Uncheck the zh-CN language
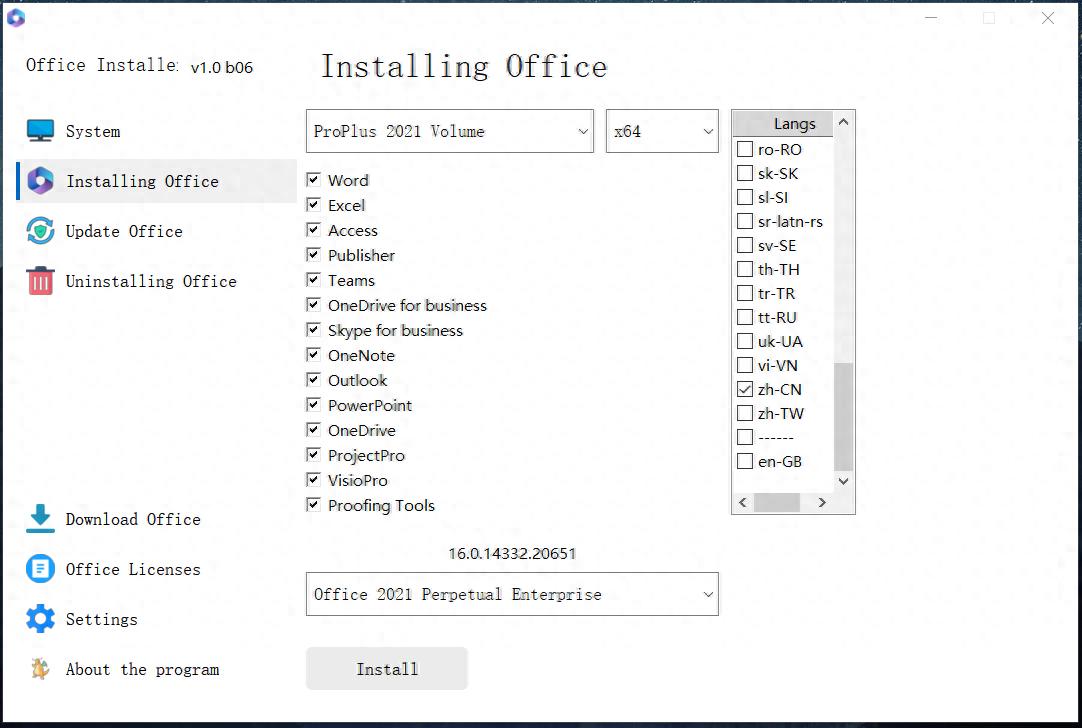 click(x=745, y=388)
